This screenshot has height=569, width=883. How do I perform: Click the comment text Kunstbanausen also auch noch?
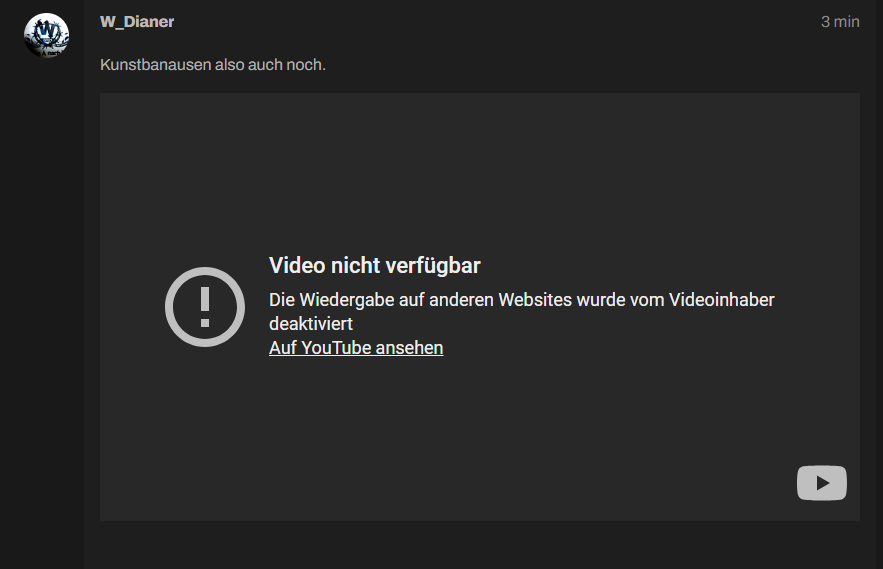point(213,65)
